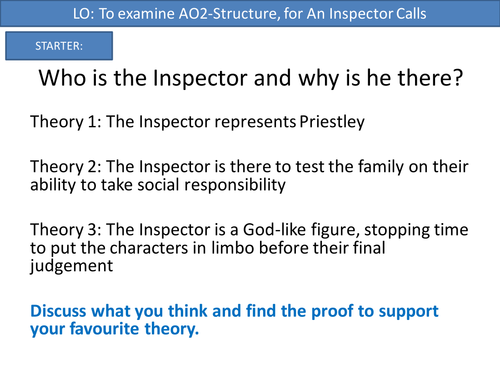Click Theory 3 God-like figure text
Screen dimensions: 500x375
(249, 230)
